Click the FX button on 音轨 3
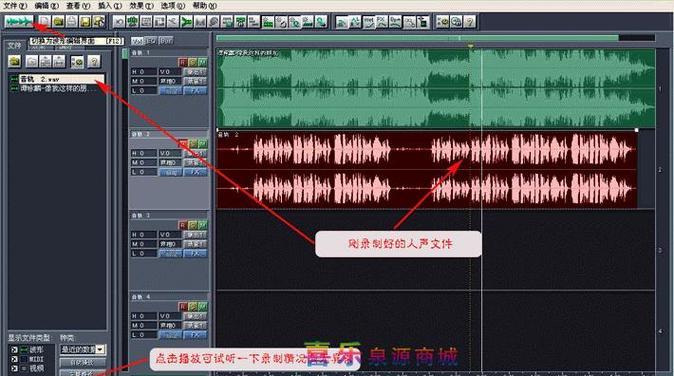Image resolution: width=674 pixels, height=376 pixels. tap(195, 254)
